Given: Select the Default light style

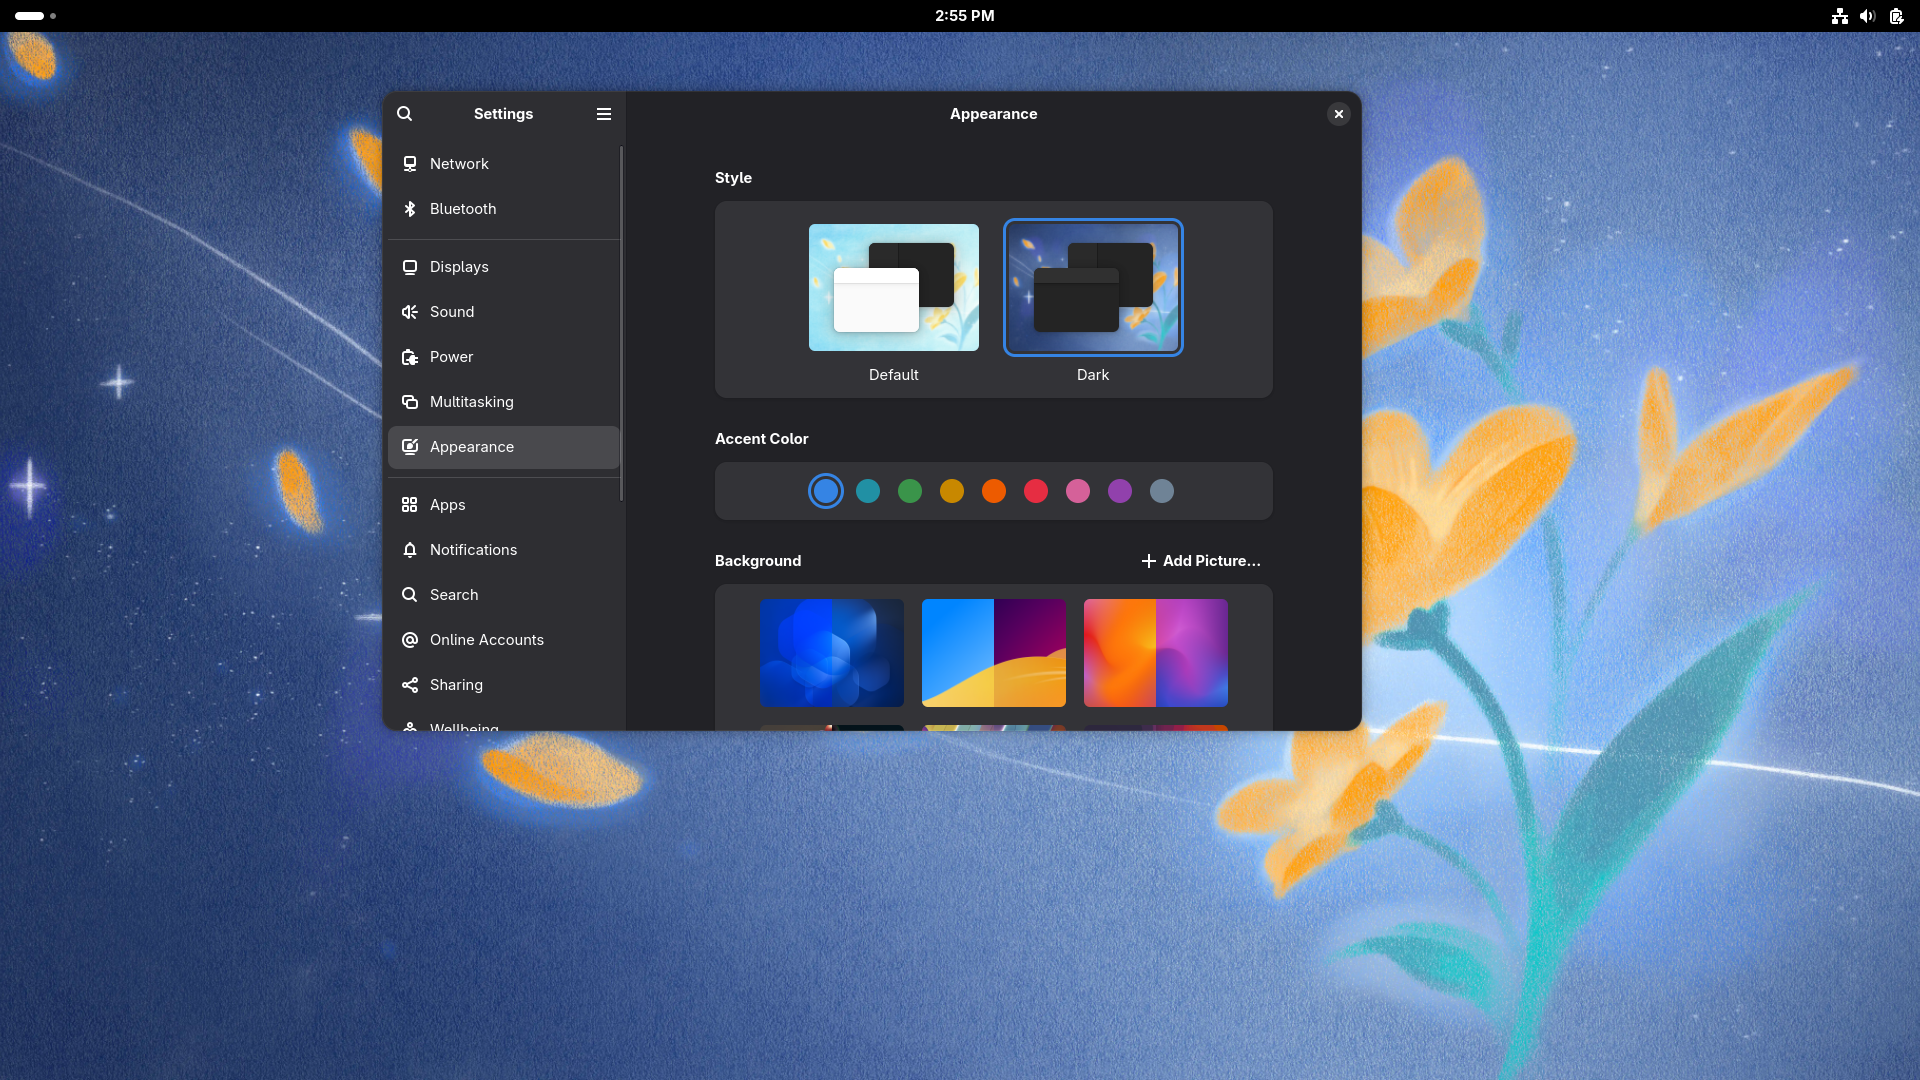Looking at the screenshot, I should 894,288.
